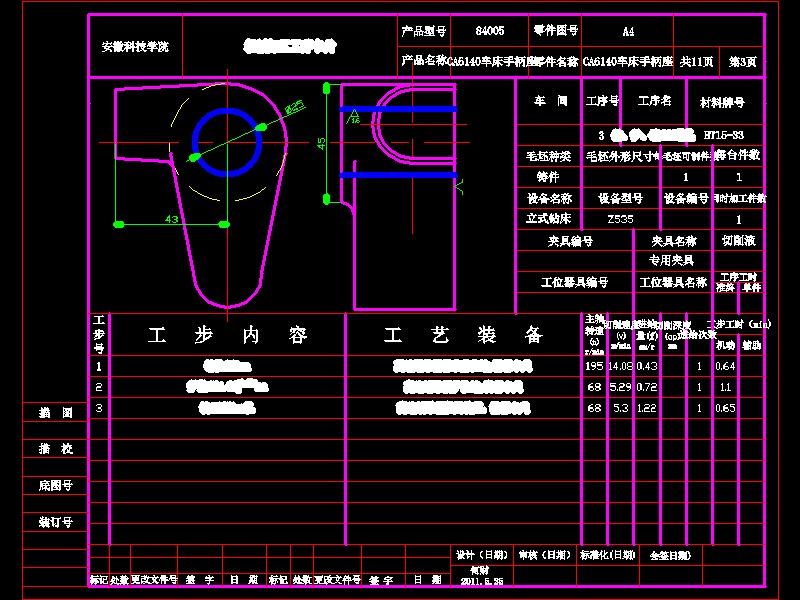Viewport: 800px width, 600px height.
Task: Select the blue circle in the part view
Action: (227, 142)
